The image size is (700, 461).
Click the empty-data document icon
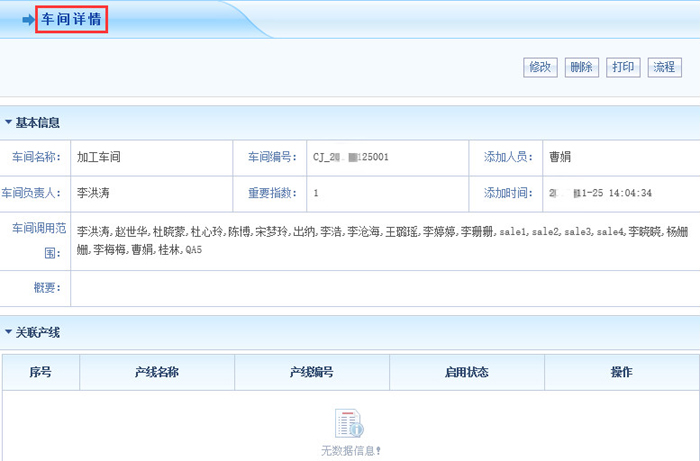click(349, 423)
